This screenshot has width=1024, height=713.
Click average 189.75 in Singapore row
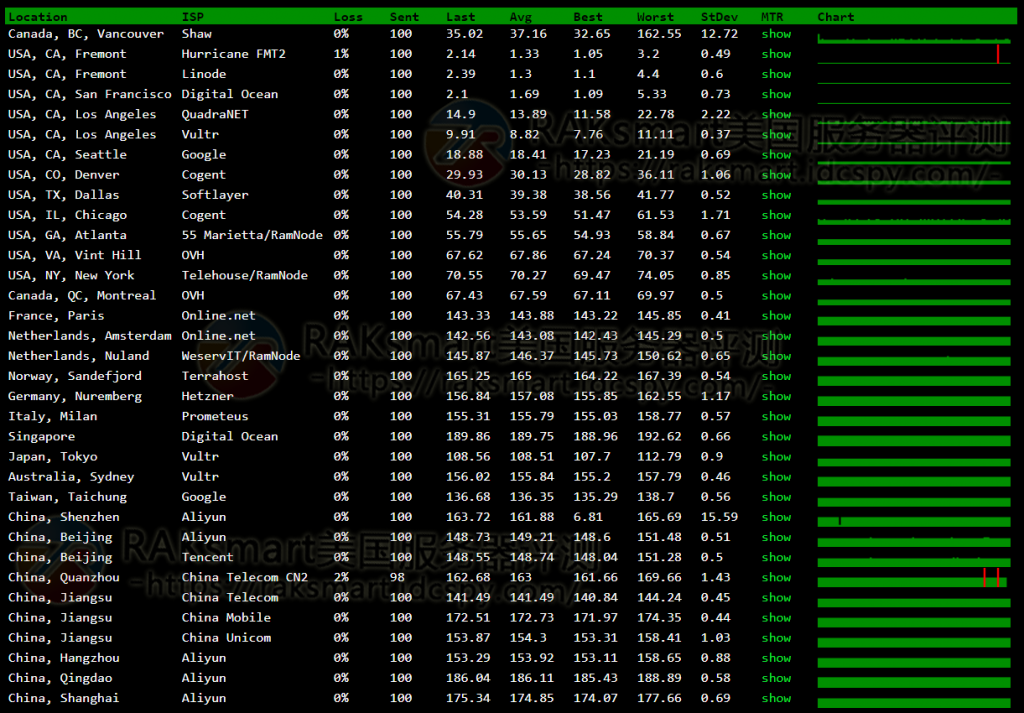pos(532,437)
